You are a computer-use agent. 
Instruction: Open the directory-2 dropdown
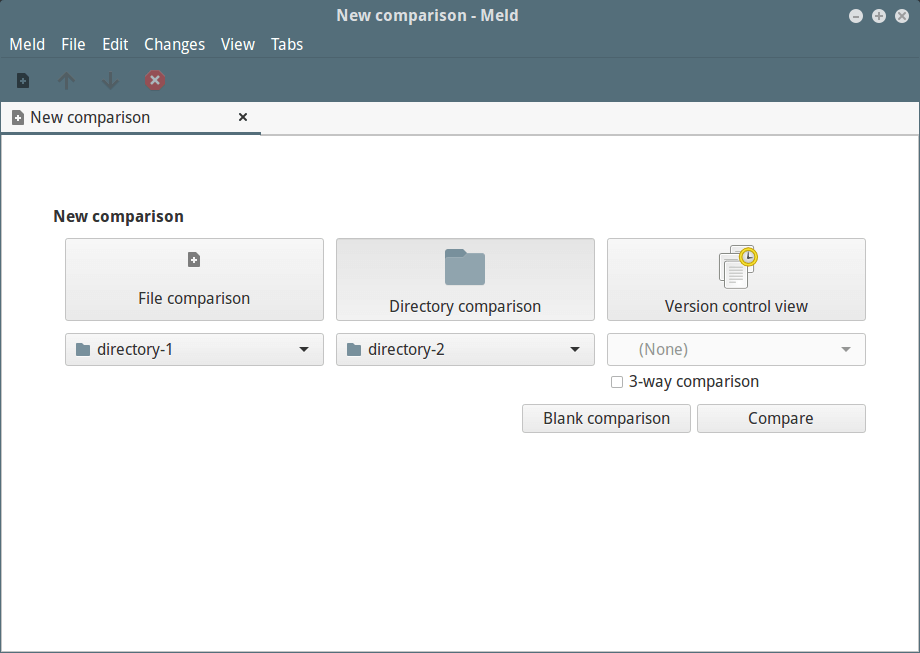[575, 349]
